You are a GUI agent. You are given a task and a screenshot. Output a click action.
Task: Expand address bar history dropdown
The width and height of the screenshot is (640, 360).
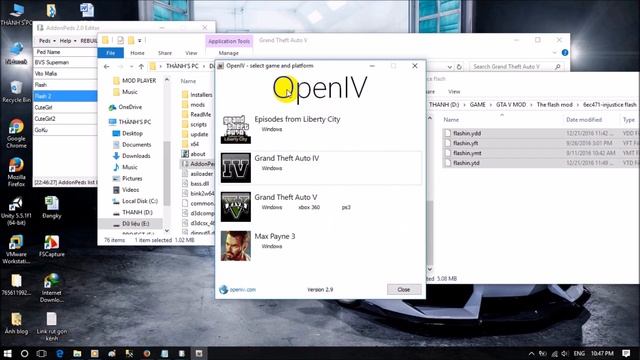[449, 67]
